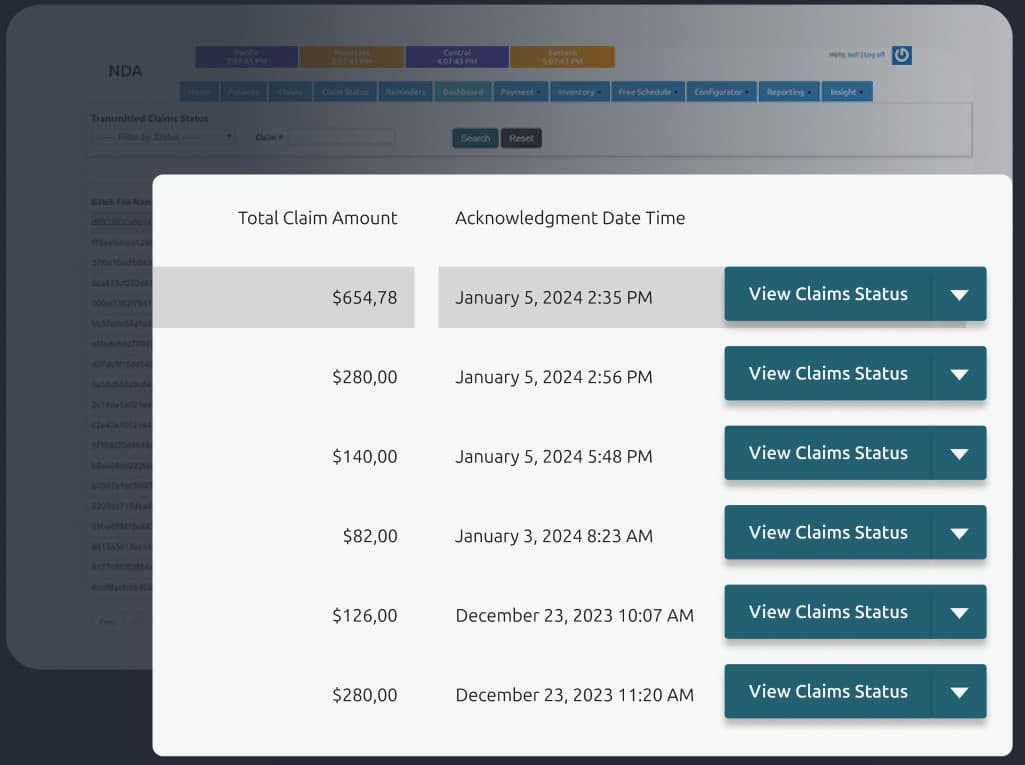Open the Payment menu
The height and width of the screenshot is (765, 1025).
pyautogui.click(x=520, y=92)
